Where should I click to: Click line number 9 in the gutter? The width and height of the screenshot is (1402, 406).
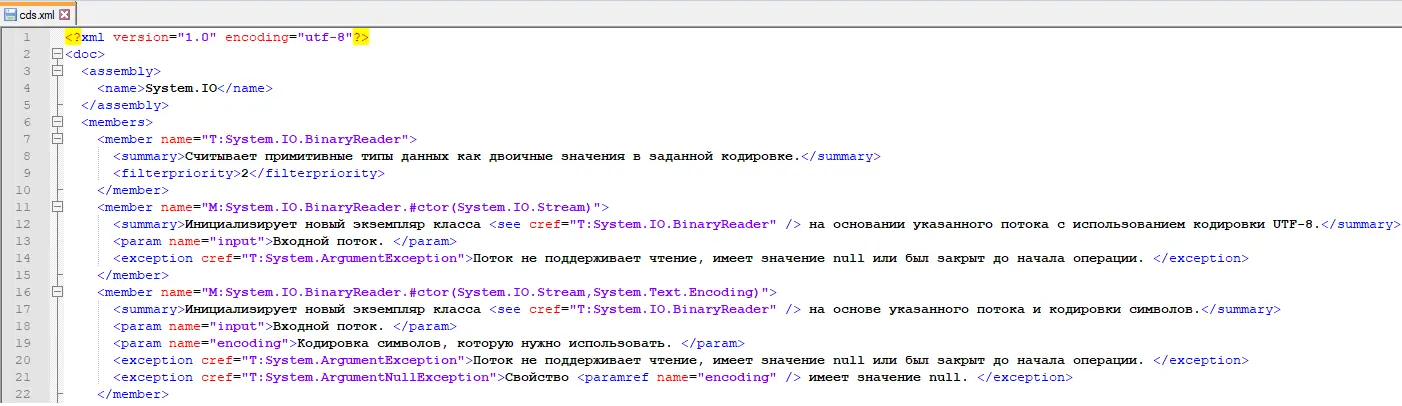[28, 173]
